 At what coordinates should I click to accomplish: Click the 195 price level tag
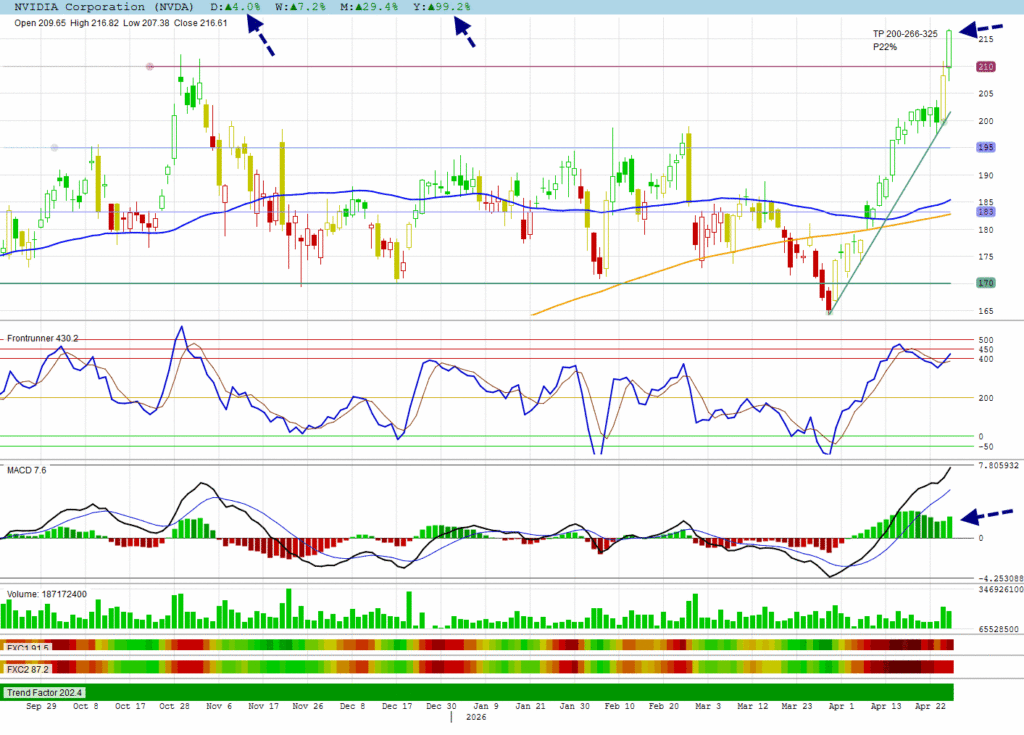coord(985,148)
